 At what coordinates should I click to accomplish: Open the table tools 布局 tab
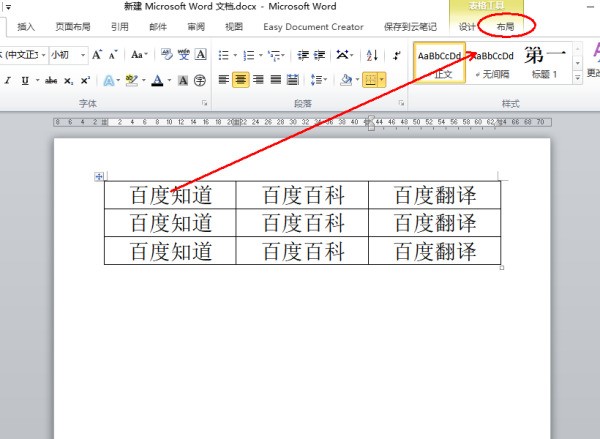505,27
